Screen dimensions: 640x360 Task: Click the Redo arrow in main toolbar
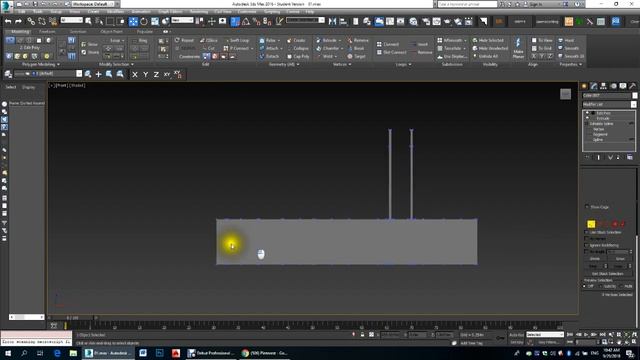(x=18, y=21)
